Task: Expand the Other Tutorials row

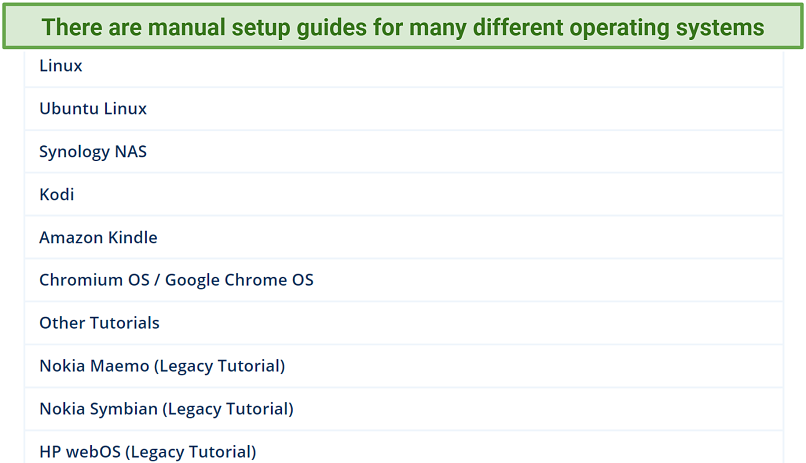Action: tap(404, 323)
